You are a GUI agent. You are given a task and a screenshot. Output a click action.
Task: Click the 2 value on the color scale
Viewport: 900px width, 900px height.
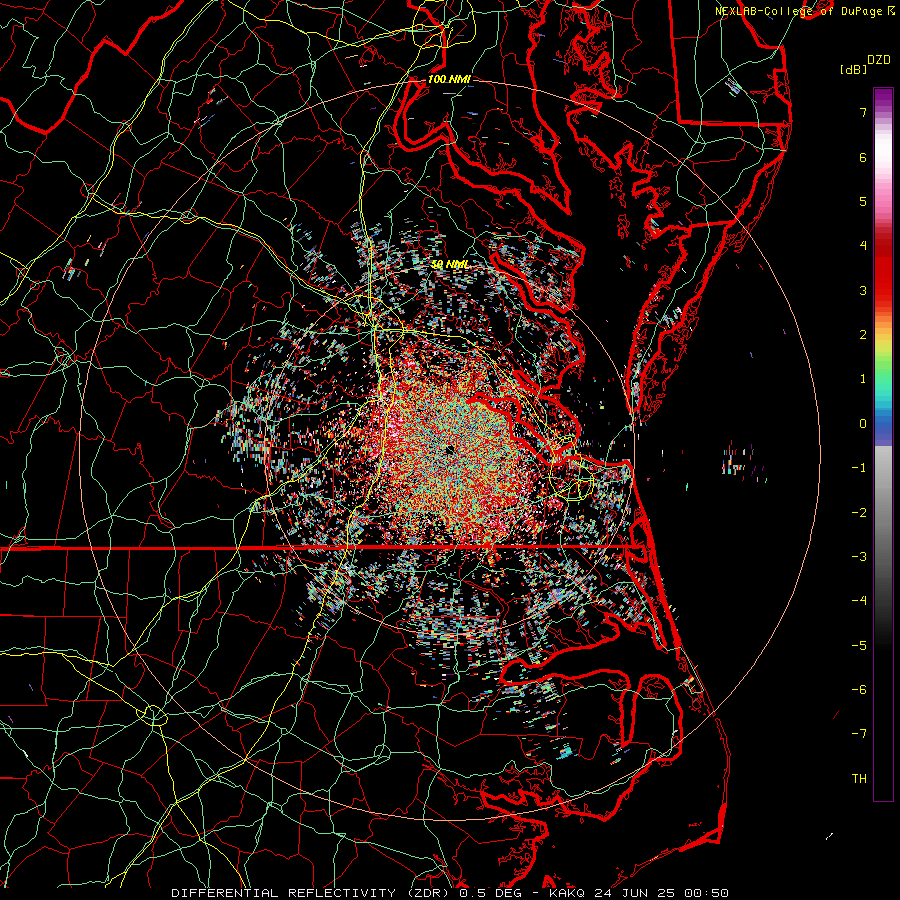[x=863, y=335]
